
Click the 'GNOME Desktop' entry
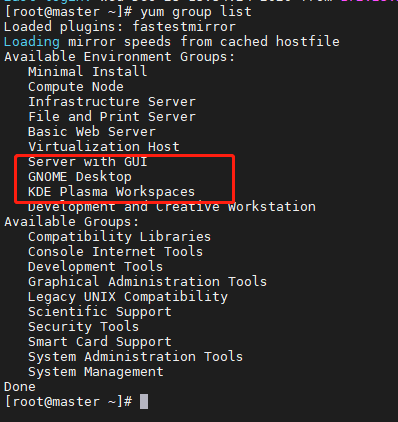(x=80, y=177)
